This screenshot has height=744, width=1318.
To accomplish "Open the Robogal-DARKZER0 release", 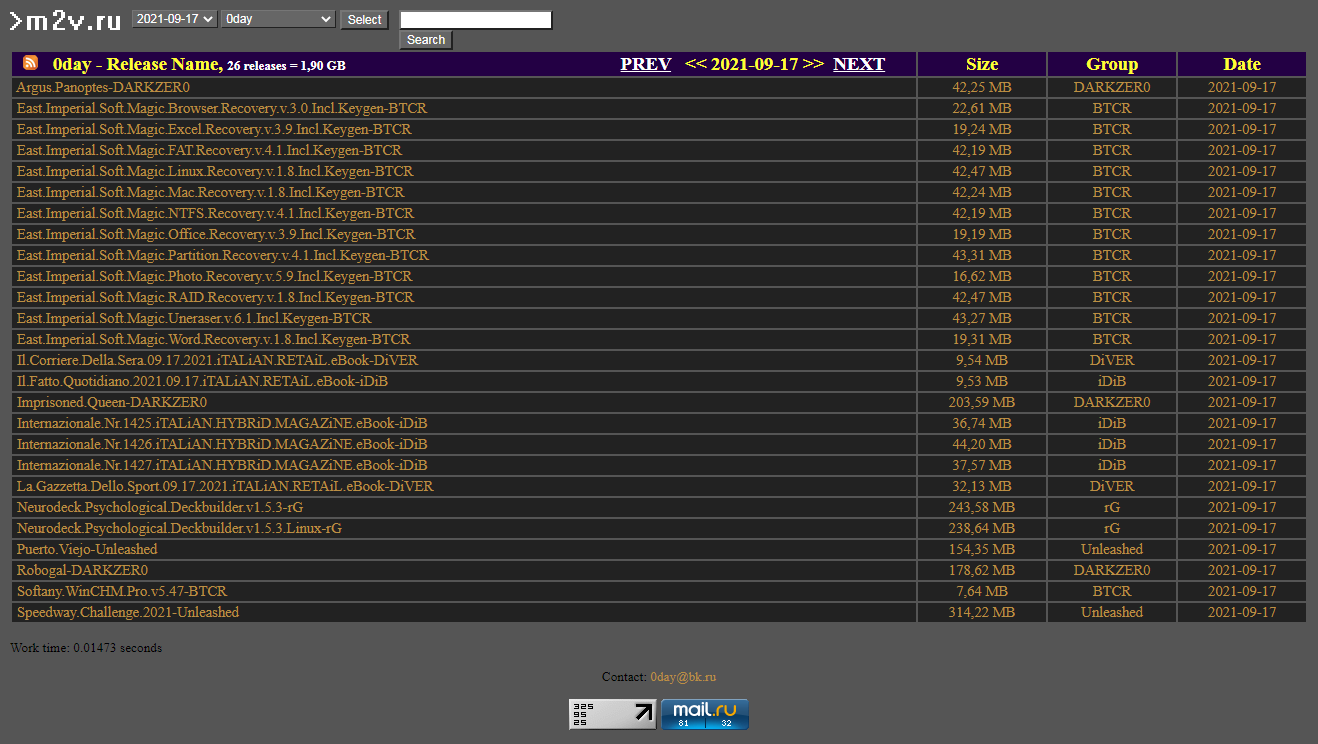I will [82, 570].
